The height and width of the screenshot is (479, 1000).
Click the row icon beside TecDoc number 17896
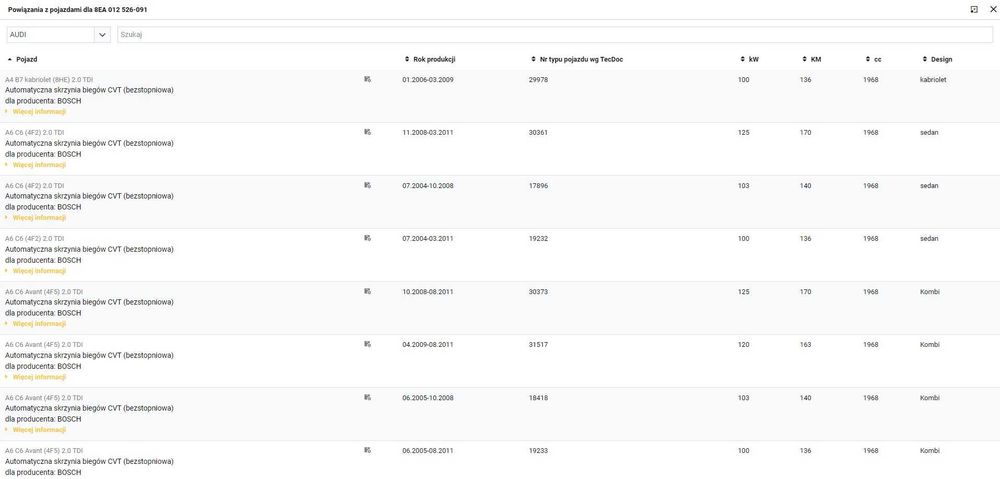[367, 185]
